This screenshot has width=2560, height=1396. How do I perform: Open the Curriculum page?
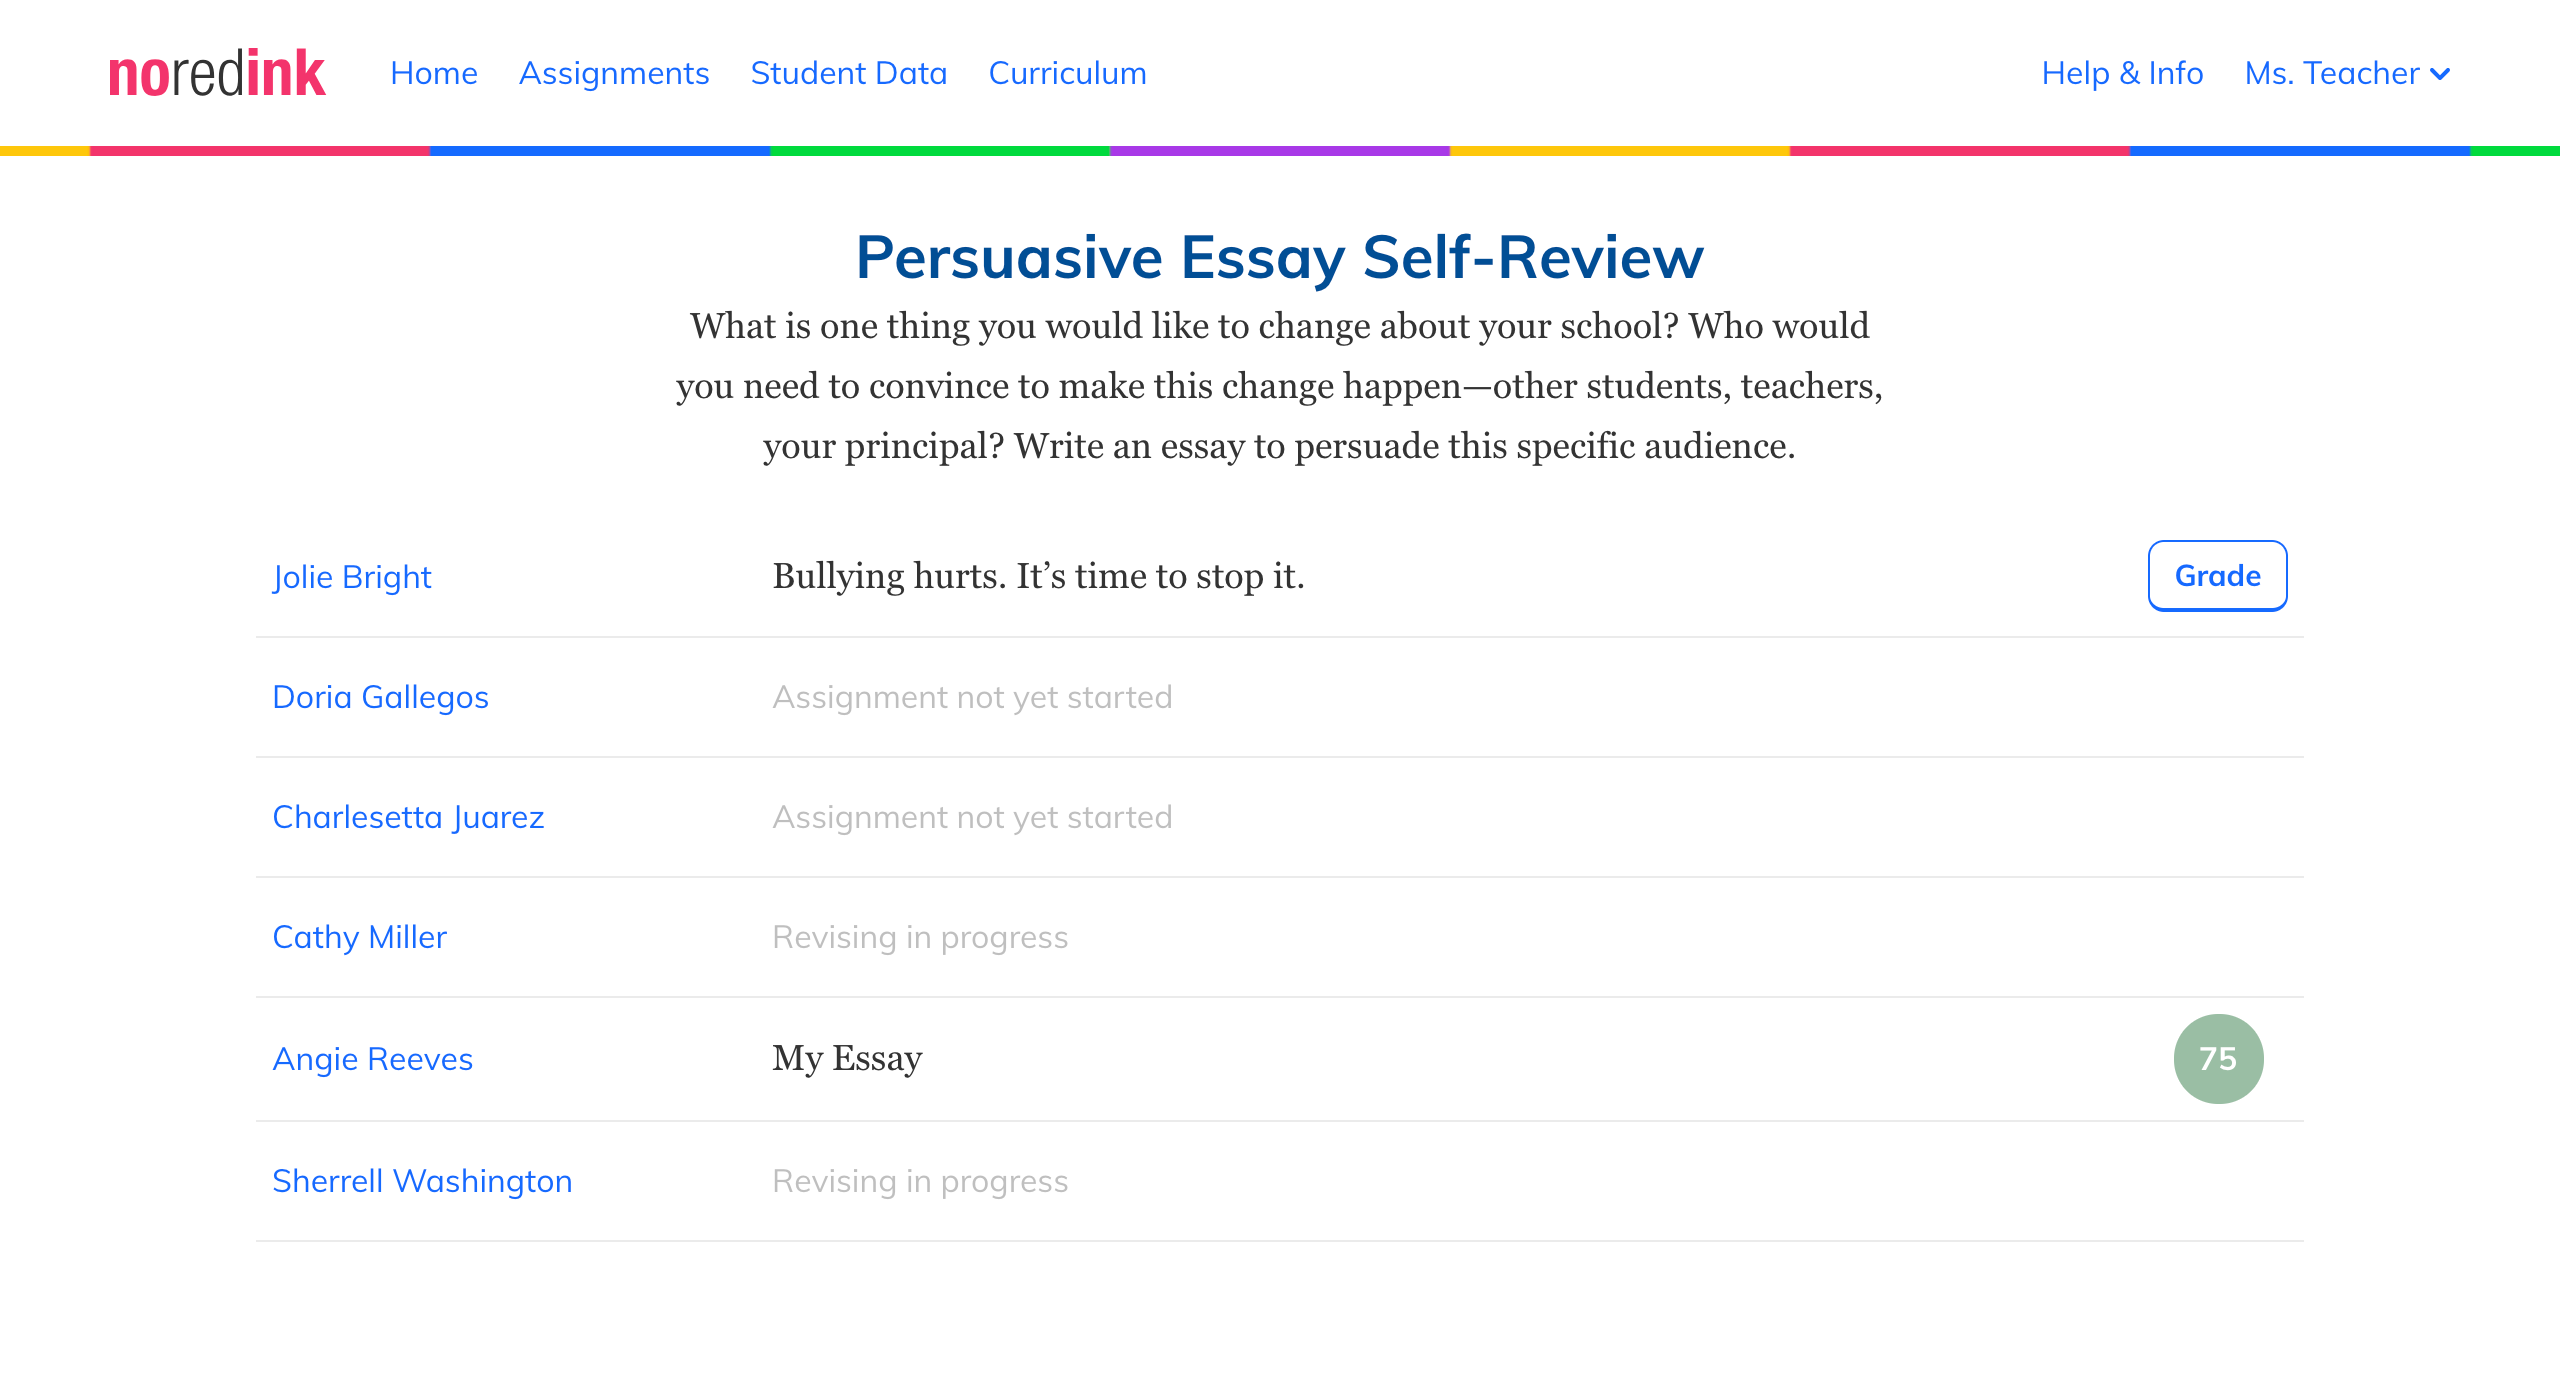click(x=1067, y=73)
